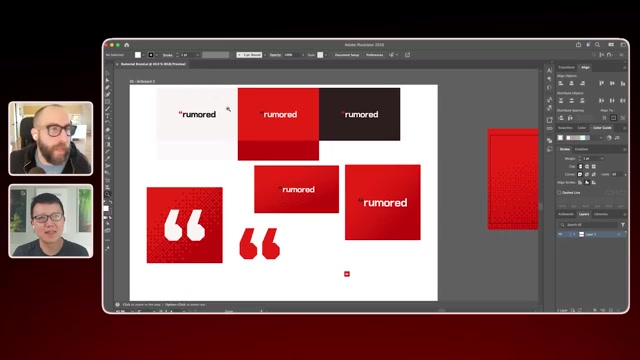Image resolution: width=640 pixels, height=360 pixels.
Task: Click the white fill color swatch
Action: [x=138, y=55]
